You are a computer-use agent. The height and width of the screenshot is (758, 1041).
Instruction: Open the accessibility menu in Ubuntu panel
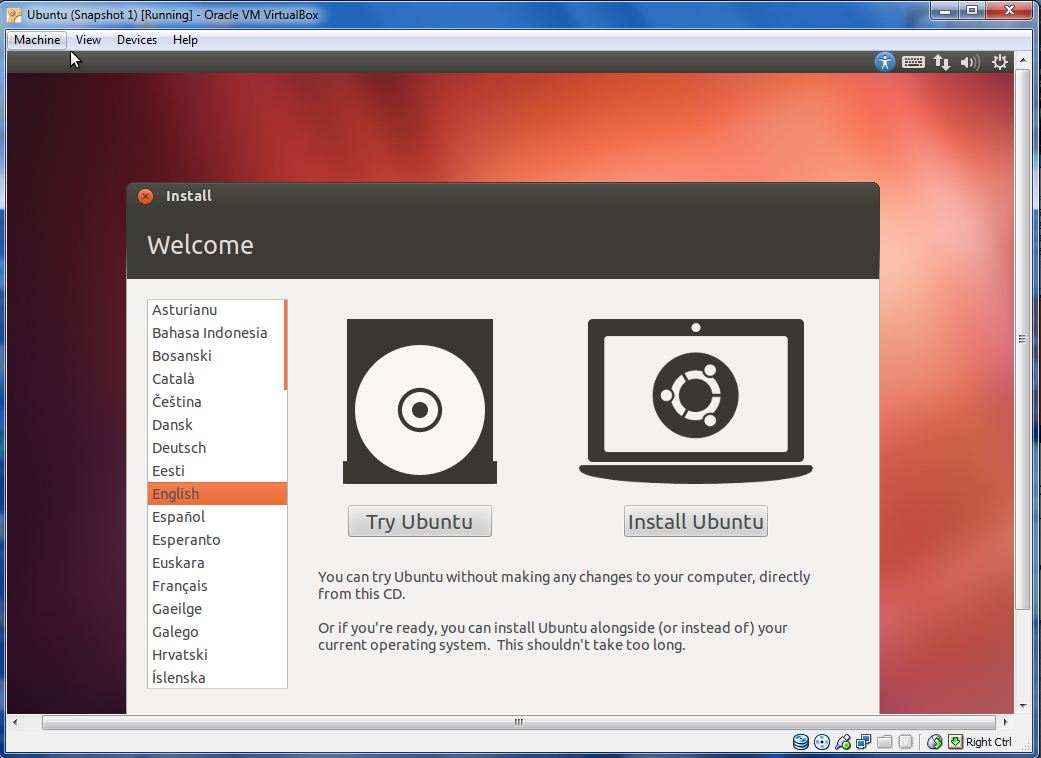884,62
